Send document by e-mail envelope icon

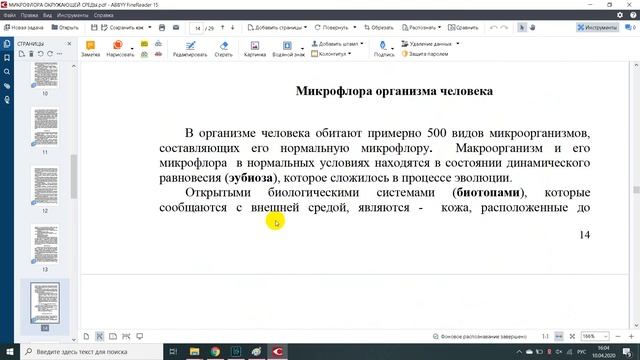pos(176,27)
